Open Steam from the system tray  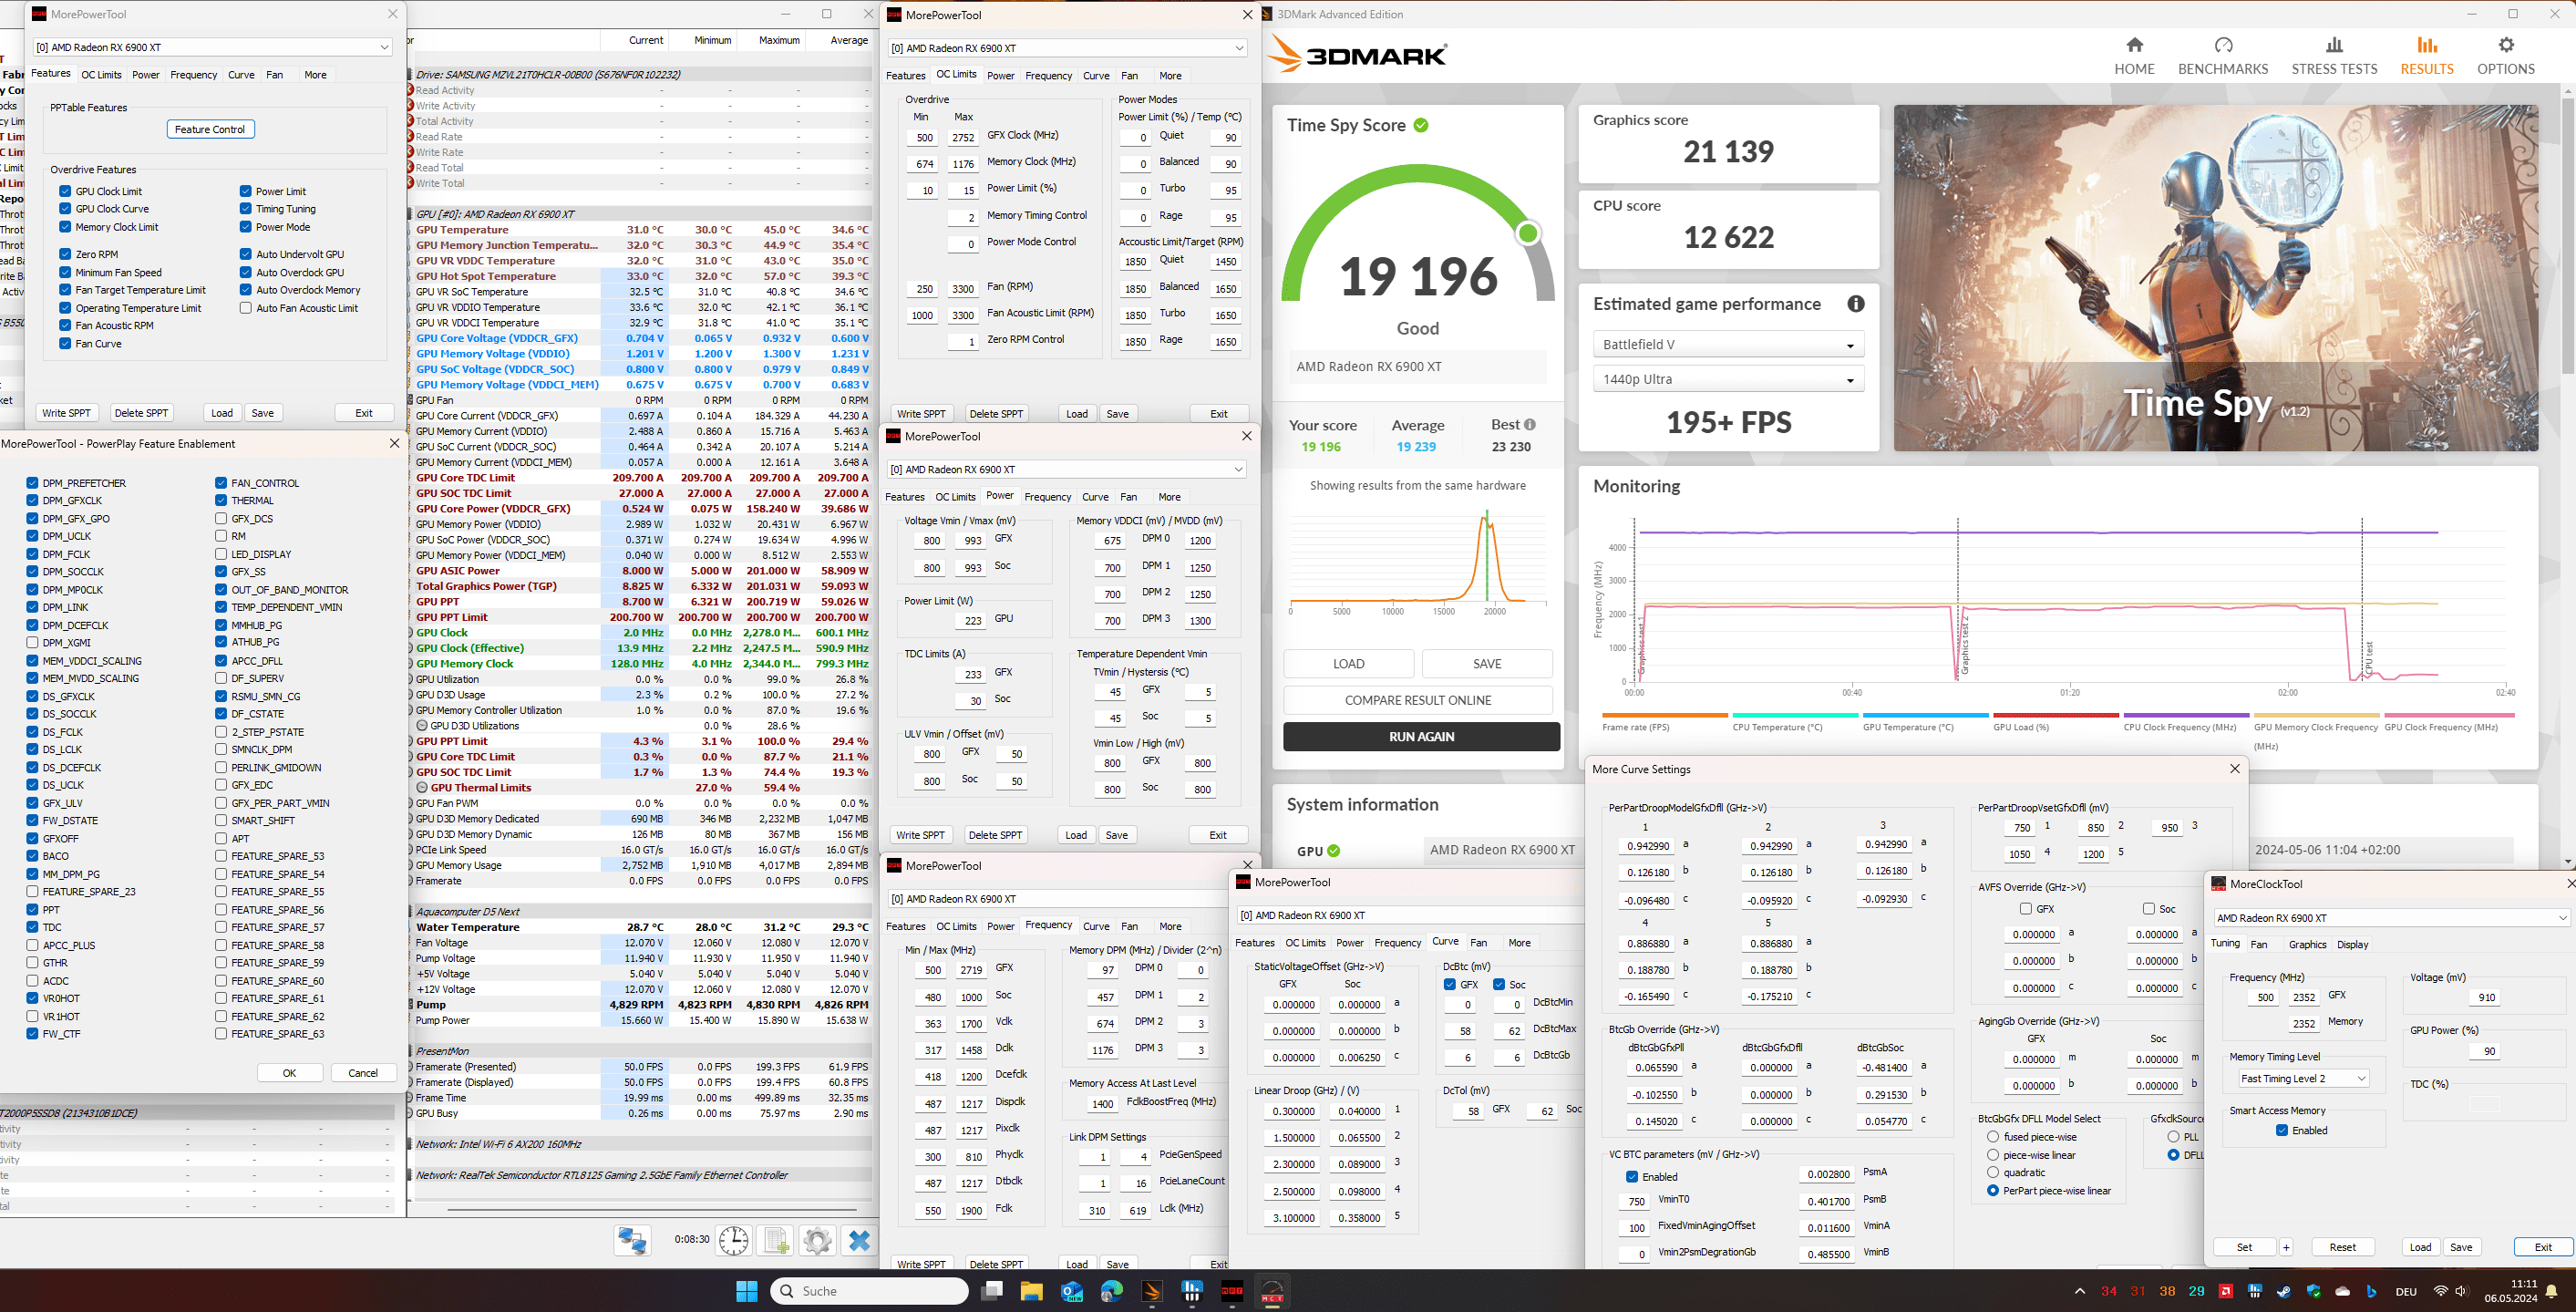click(x=2284, y=1291)
